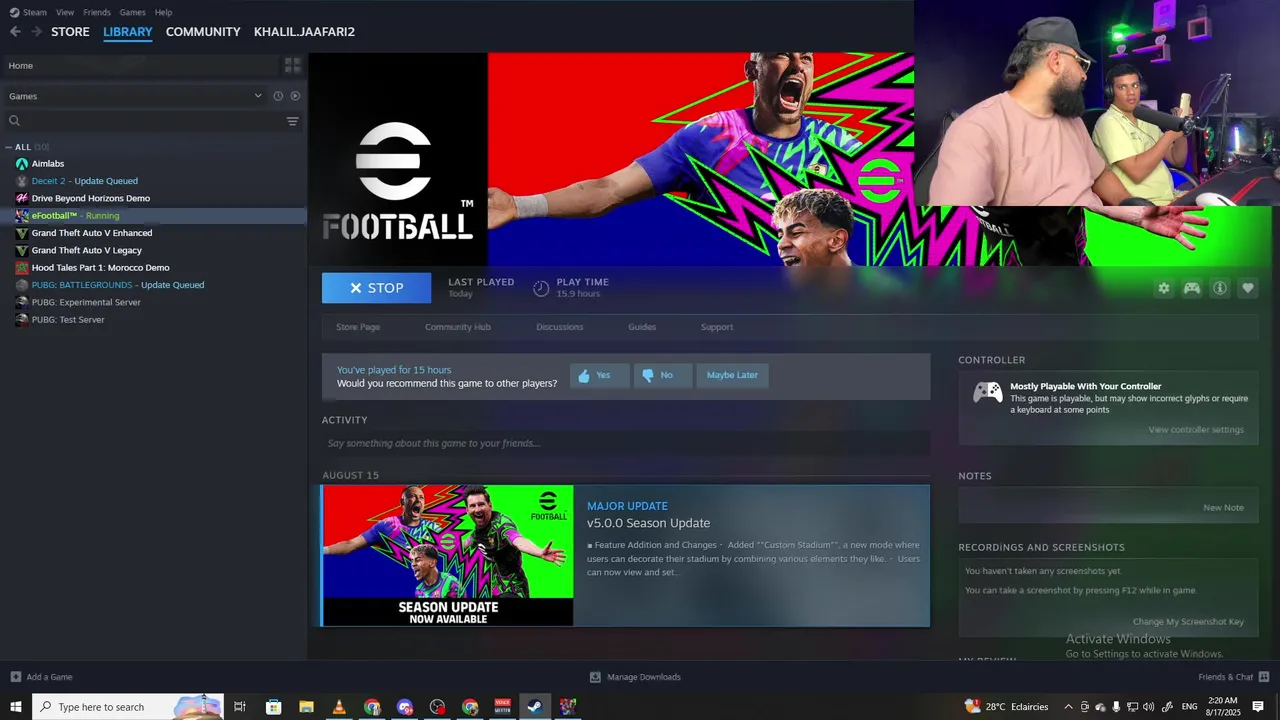Focus the activity comment field
The height and width of the screenshot is (720, 1280).
[626, 443]
